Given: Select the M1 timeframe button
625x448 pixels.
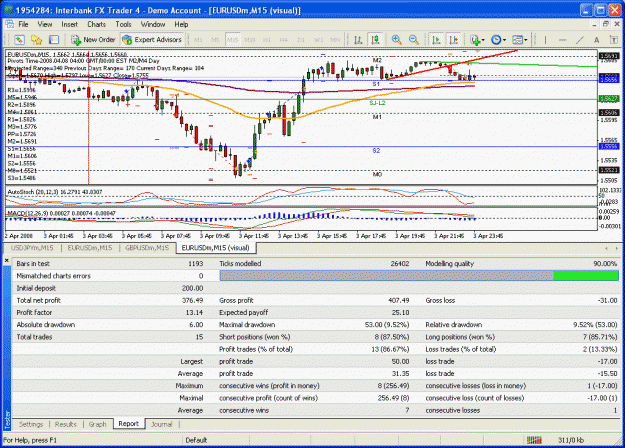Looking at the screenshot, I should point(198,40).
